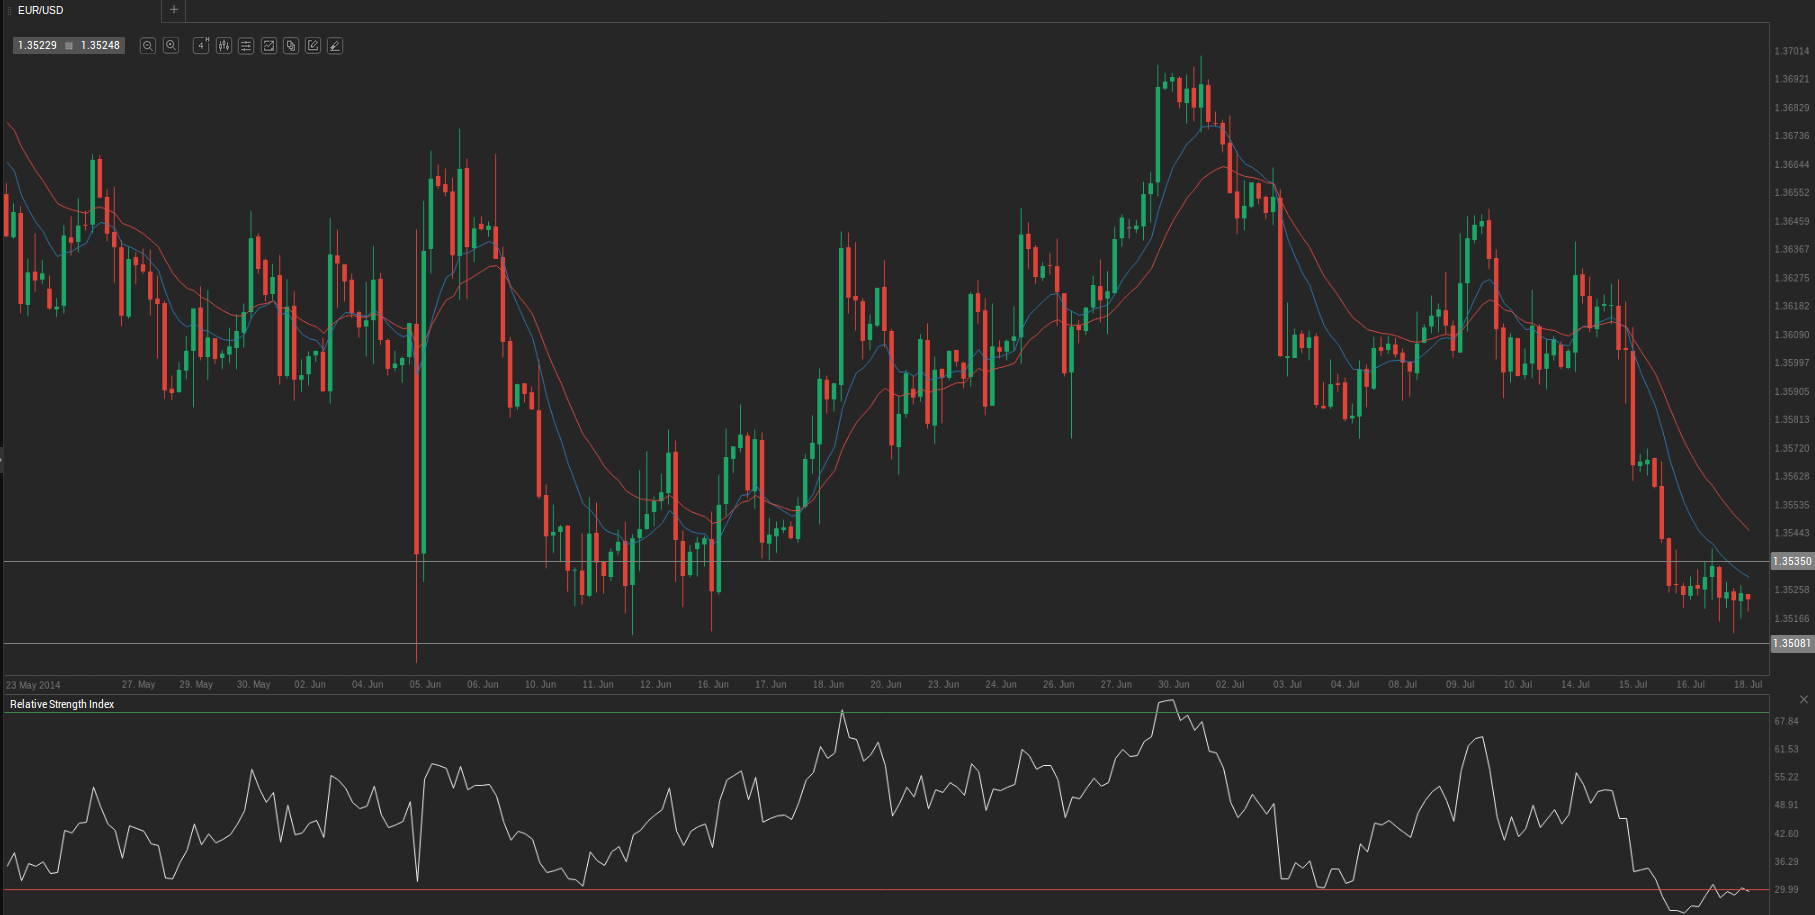The height and width of the screenshot is (915, 1815).
Task: Click the zoom out magnifier icon
Action: [148, 46]
